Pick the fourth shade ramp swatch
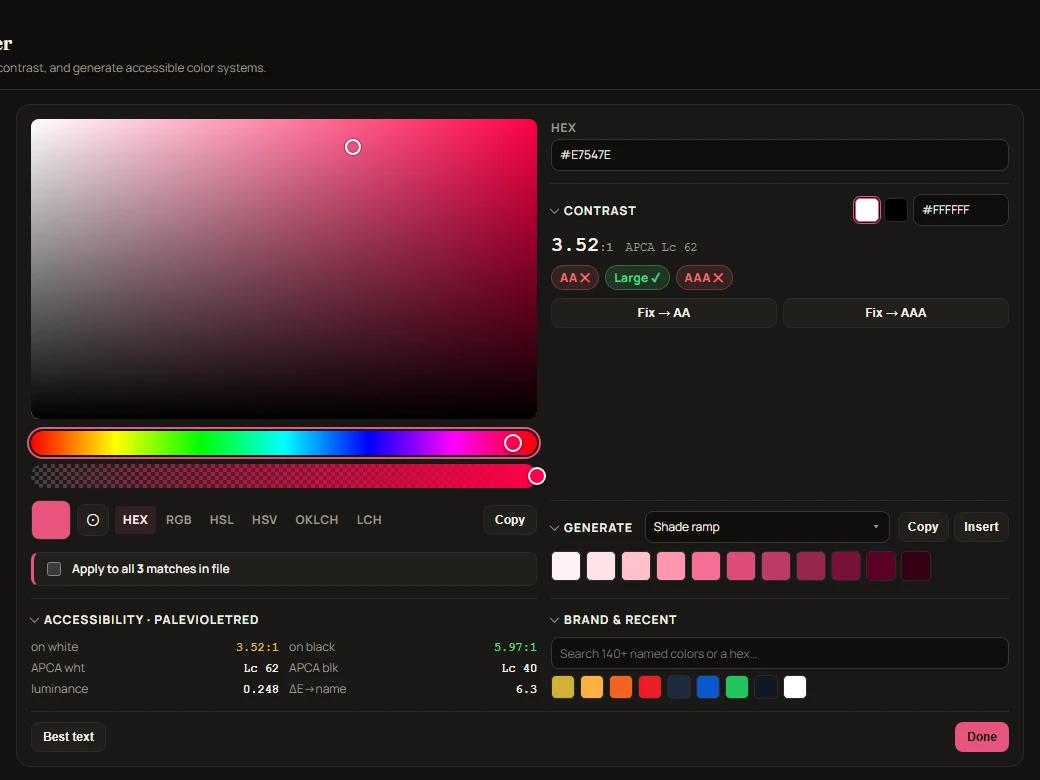The width and height of the screenshot is (1040, 780). pos(671,566)
